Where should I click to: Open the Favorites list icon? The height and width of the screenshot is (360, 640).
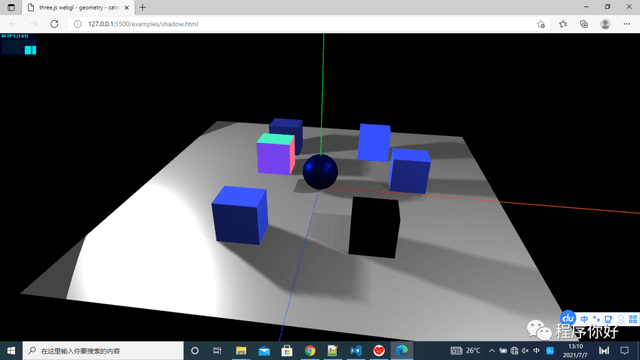563,24
